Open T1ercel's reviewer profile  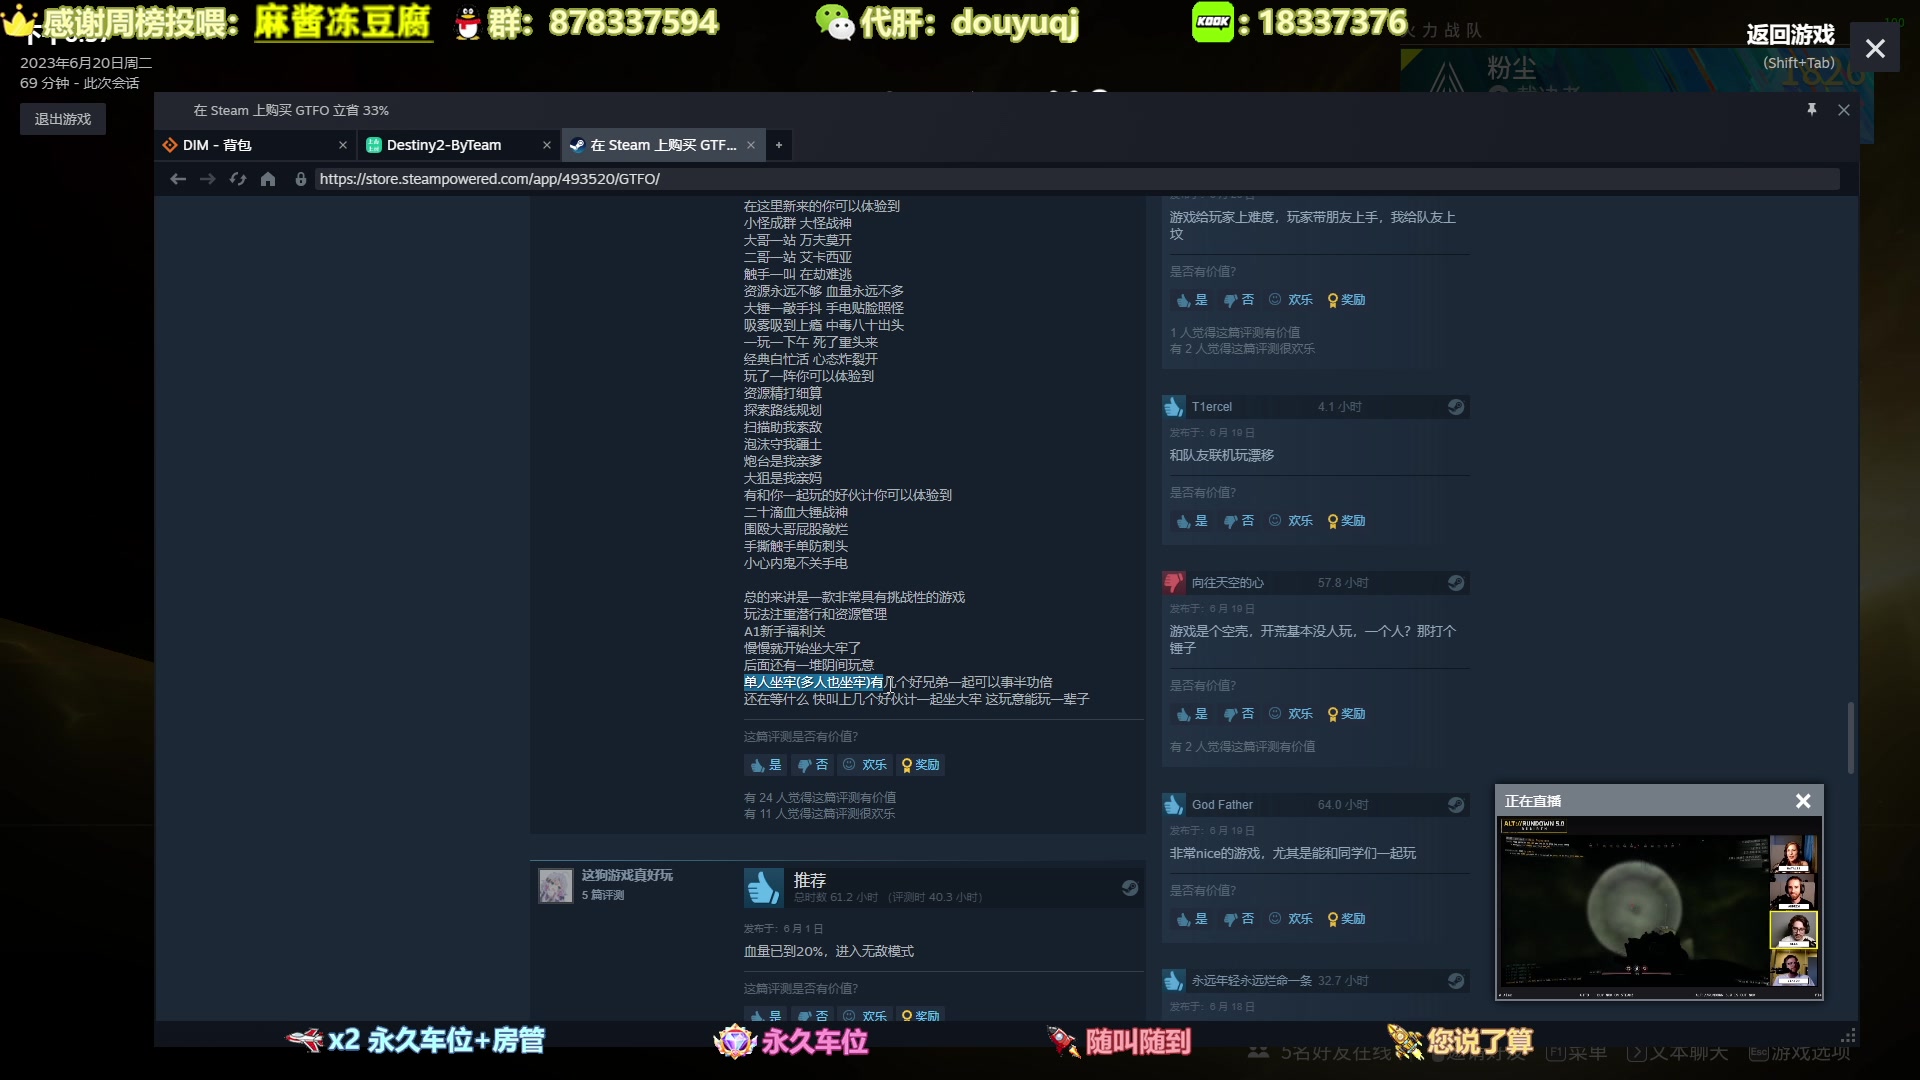[x=1211, y=407]
